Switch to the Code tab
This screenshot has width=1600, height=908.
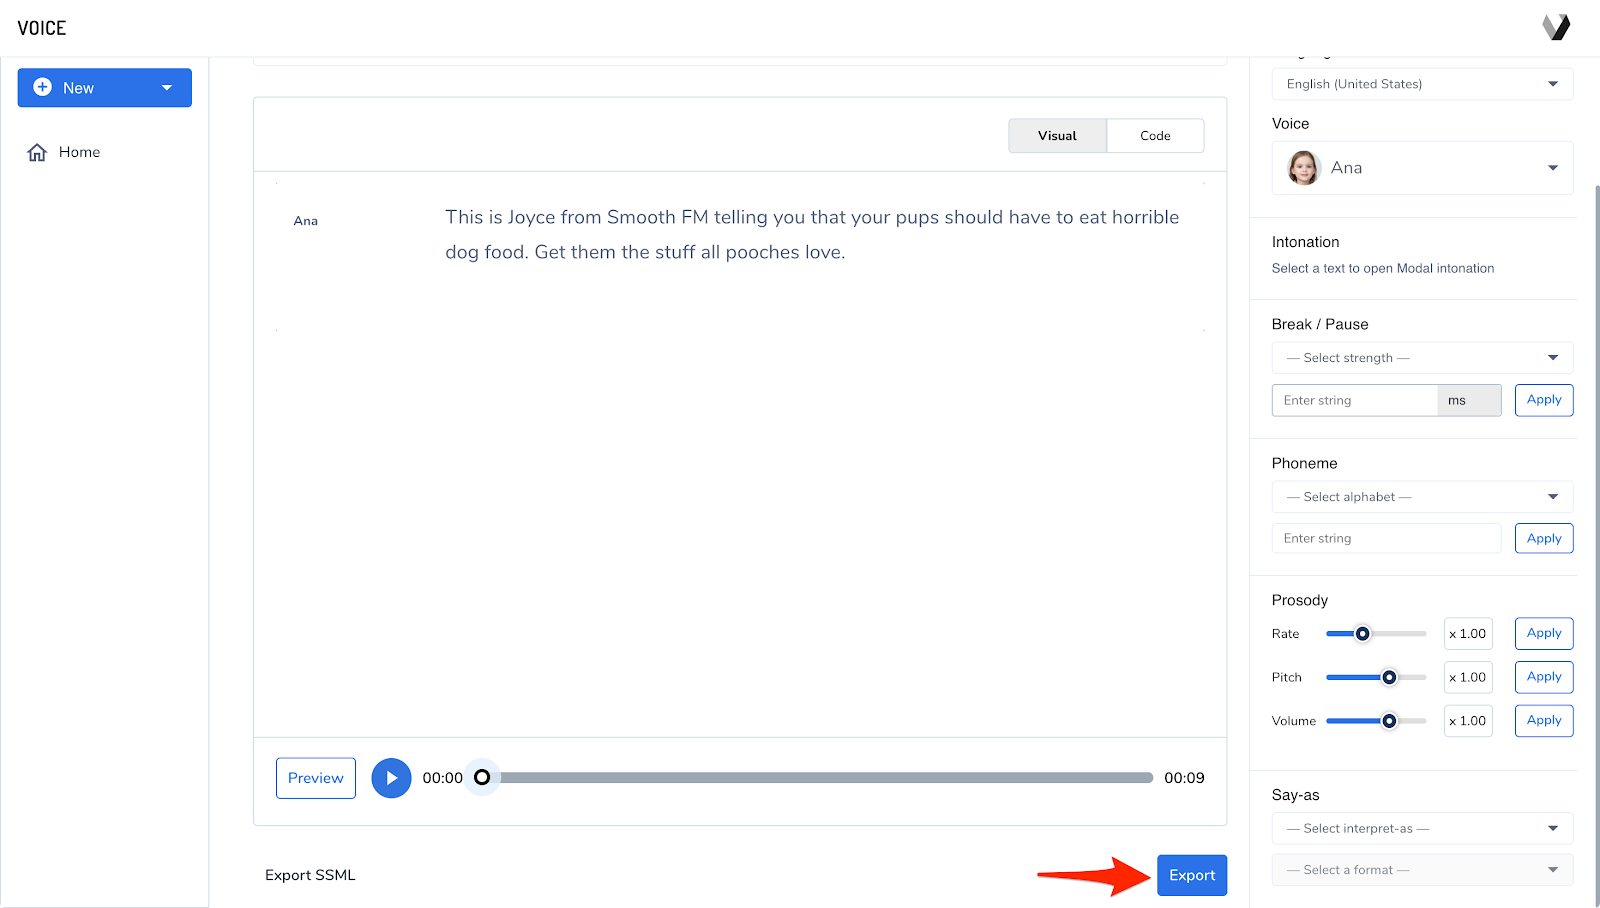point(1155,135)
